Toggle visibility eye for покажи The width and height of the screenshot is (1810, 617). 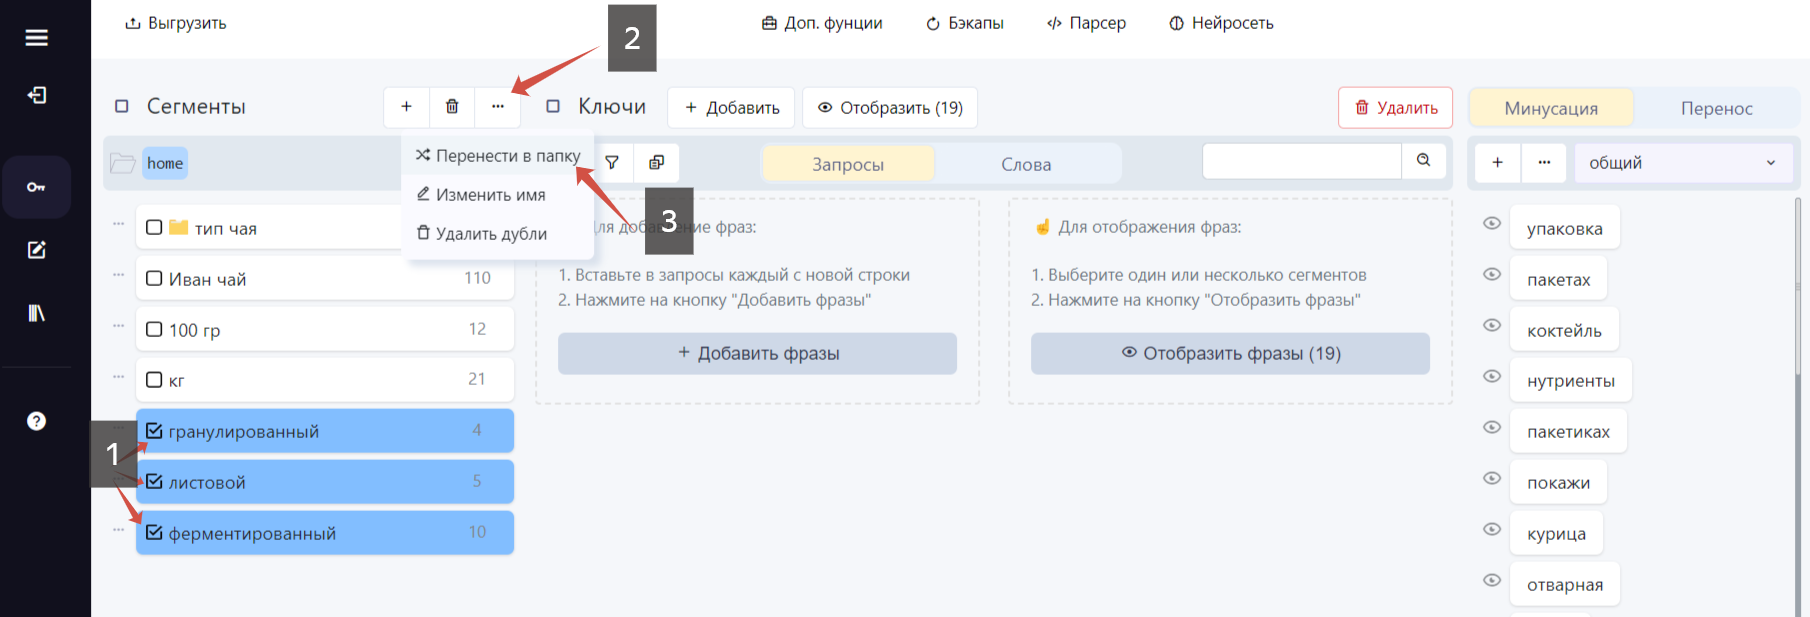(1492, 478)
